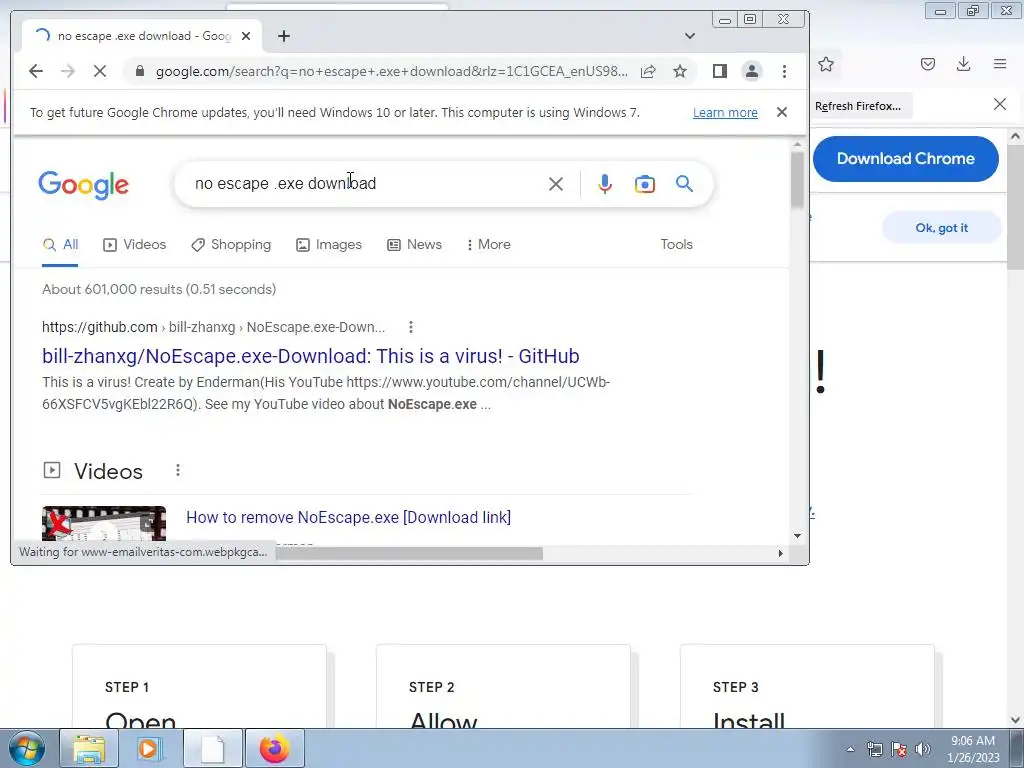This screenshot has height=768, width=1024.
Task: Submit search with magnifier icon
Action: pos(684,184)
